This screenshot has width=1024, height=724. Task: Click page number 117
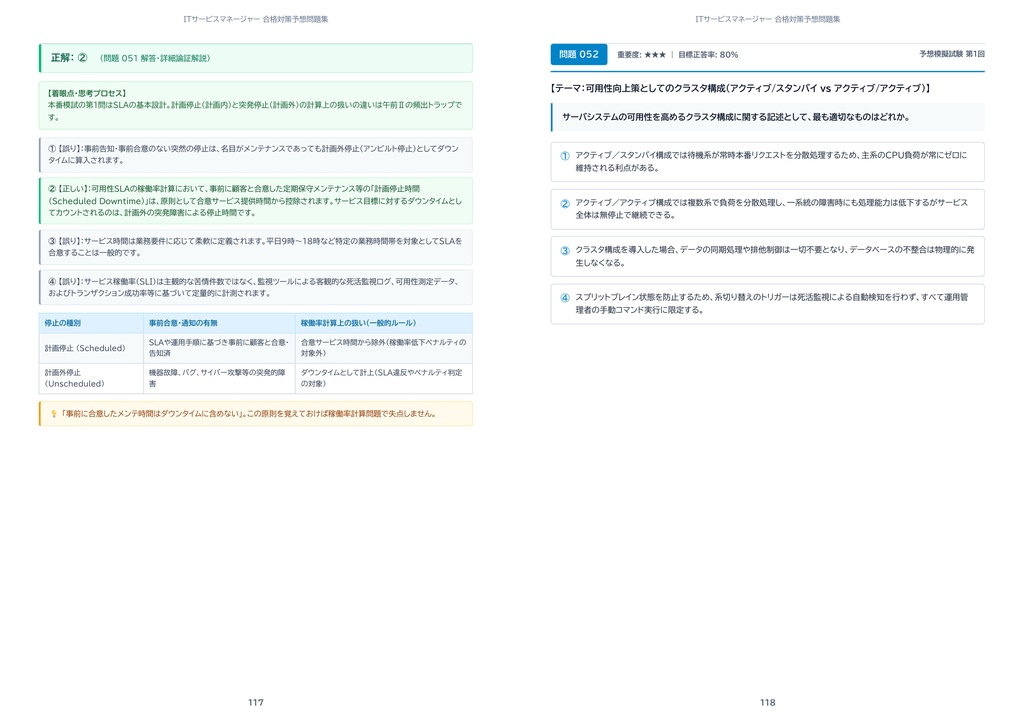255,702
